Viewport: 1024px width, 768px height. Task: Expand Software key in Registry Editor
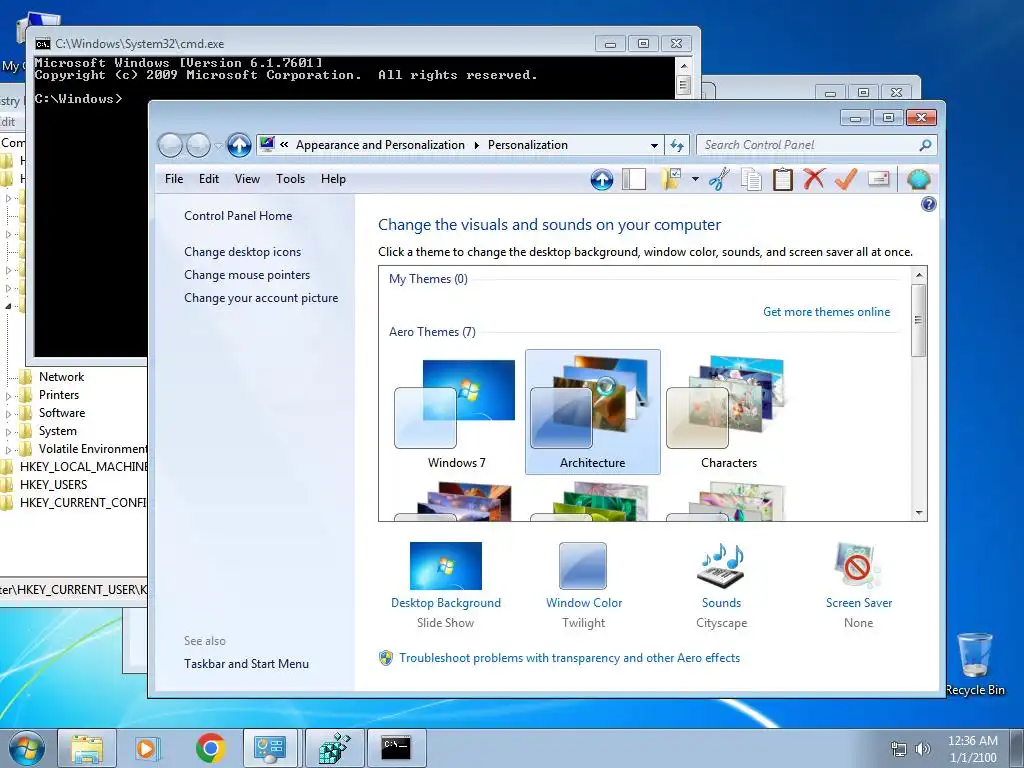pos(8,413)
